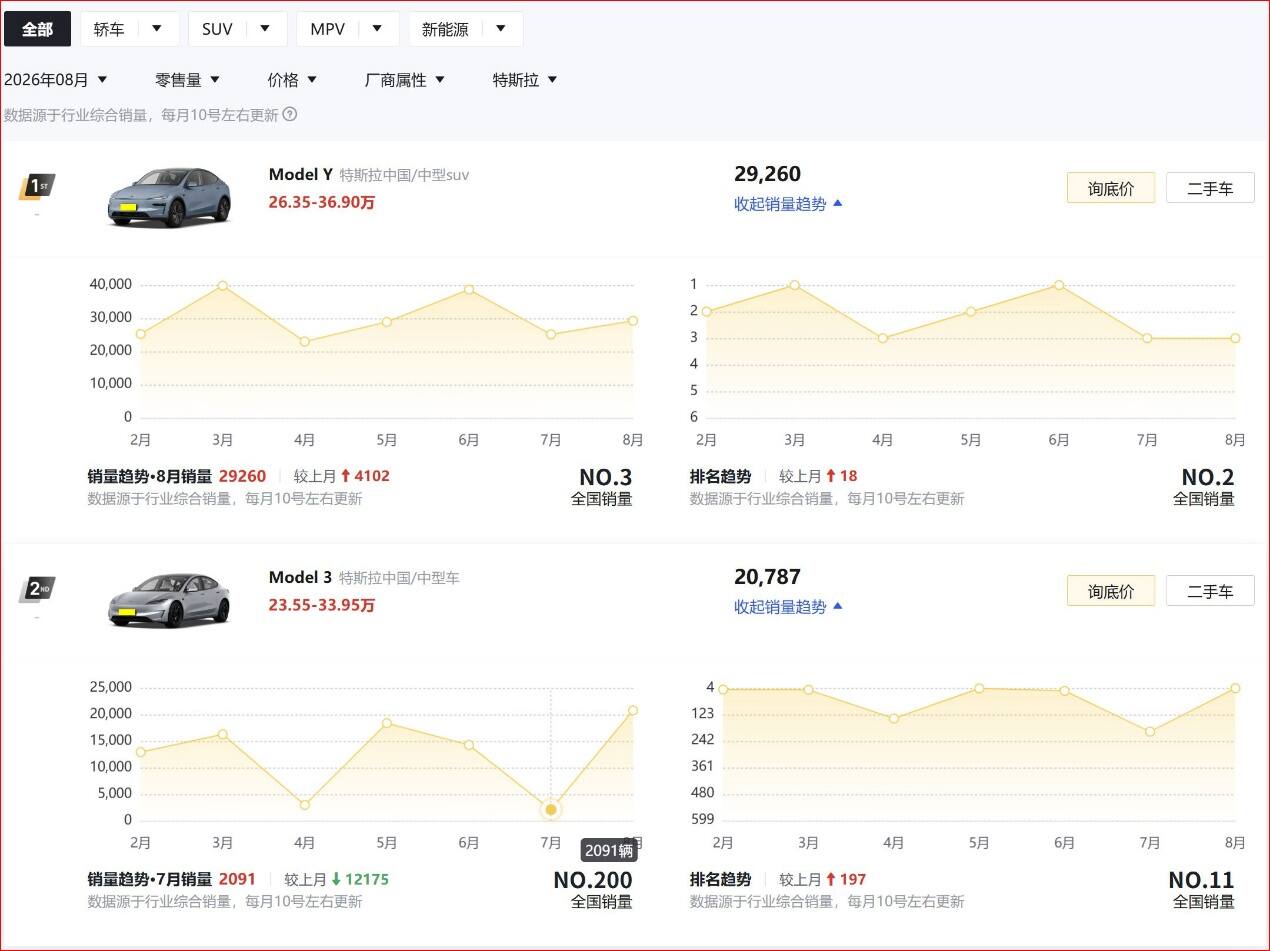Click the March peak point on Model Y sales chart
The width and height of the screenshot is (1270, 951).
(223, 286)
